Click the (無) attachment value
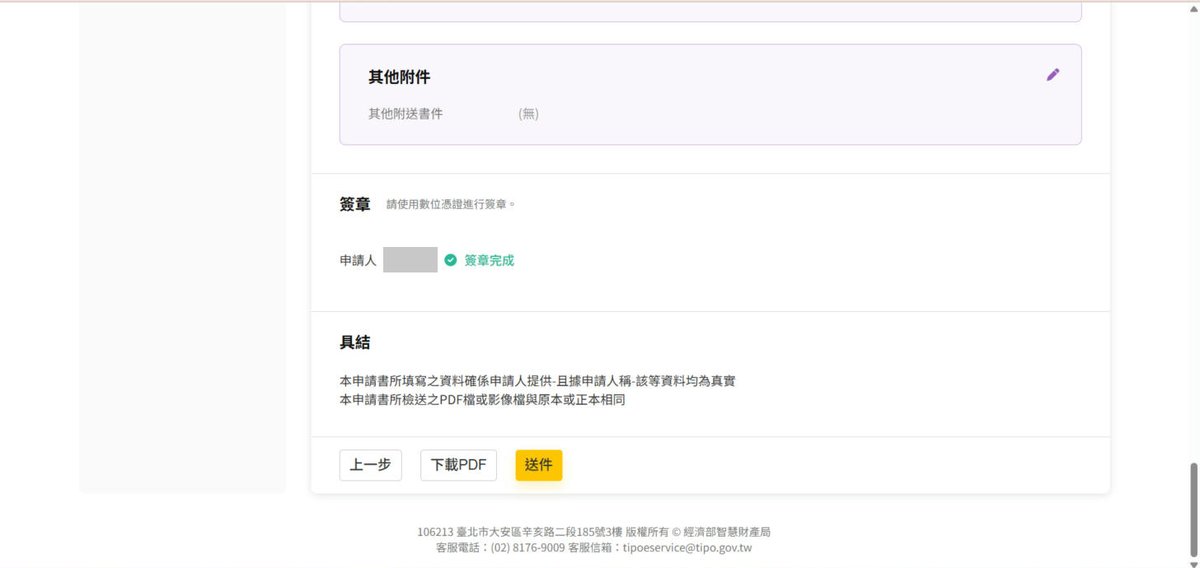The width and height of the screenshot is (1200, 568). (529, 114)
